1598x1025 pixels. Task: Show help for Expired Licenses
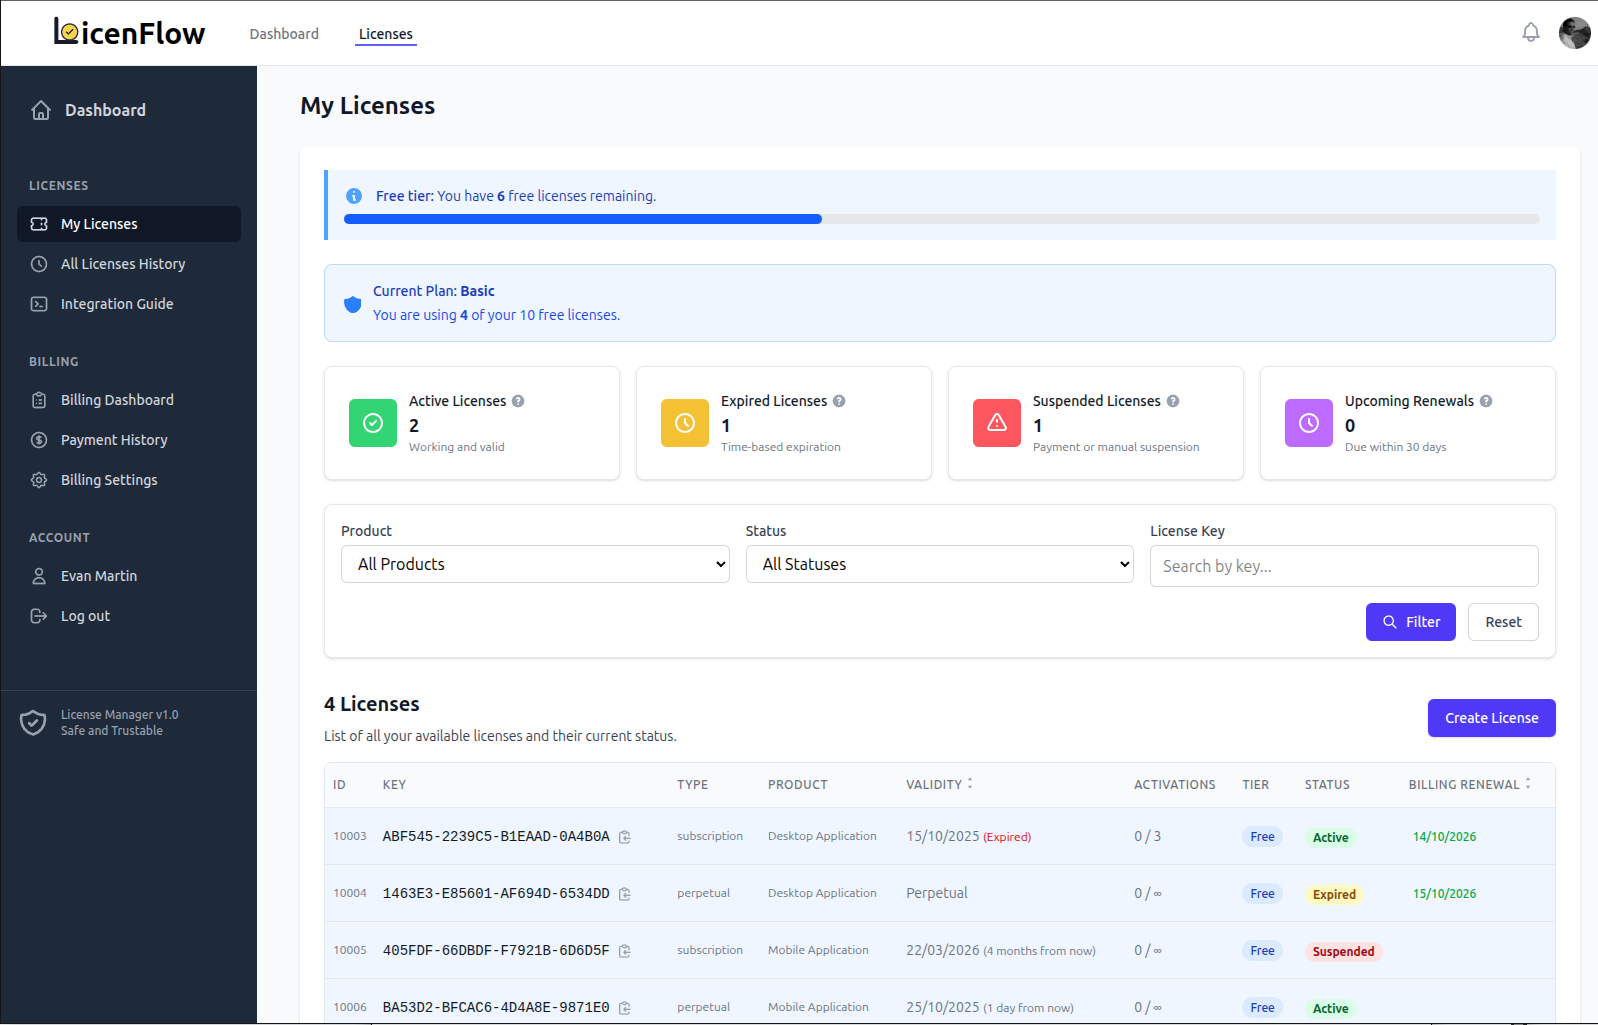pos(839,401)
